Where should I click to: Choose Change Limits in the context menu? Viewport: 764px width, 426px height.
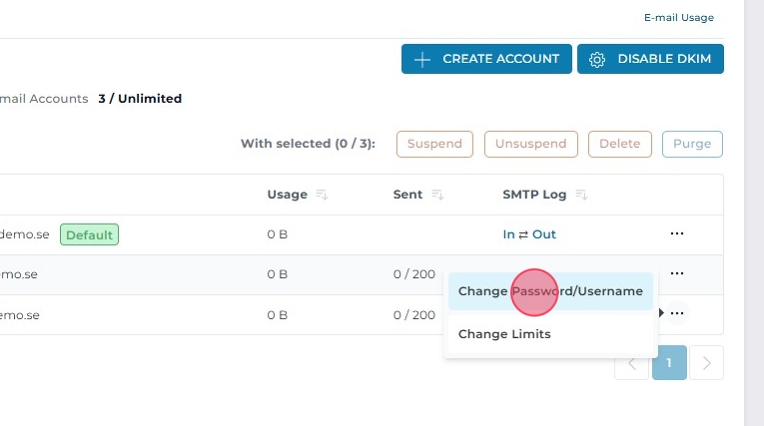click(x=504, y=334)
